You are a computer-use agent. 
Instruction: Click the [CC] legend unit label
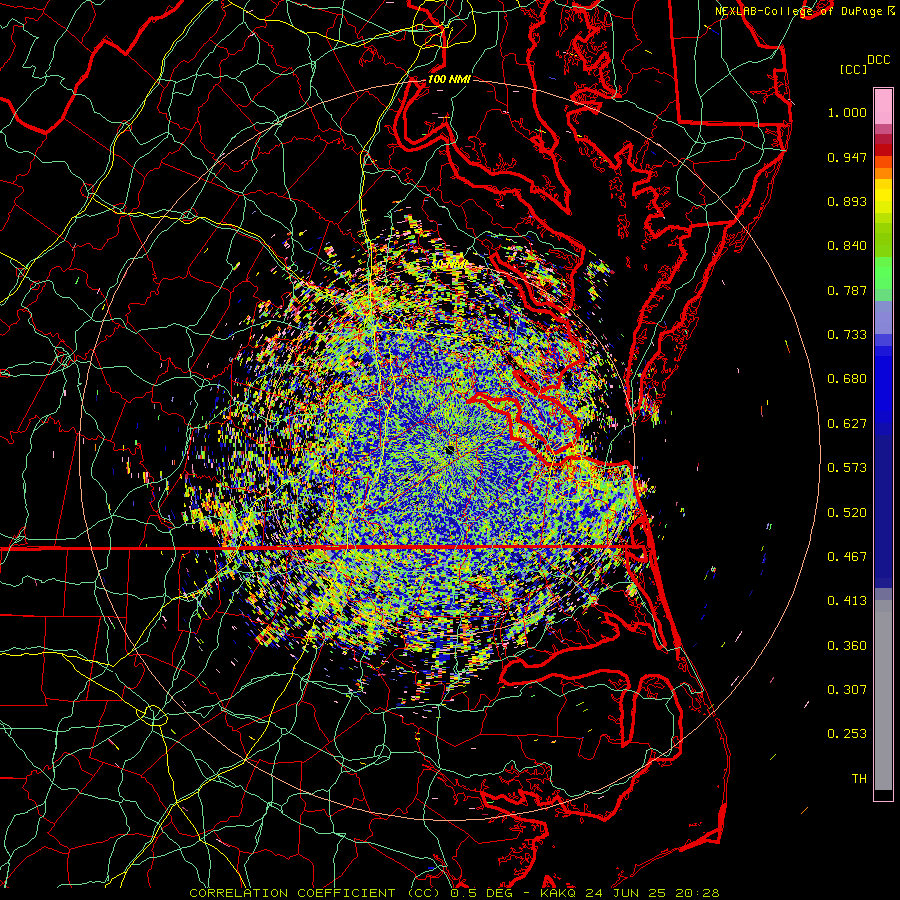click(x=853, y=69)
